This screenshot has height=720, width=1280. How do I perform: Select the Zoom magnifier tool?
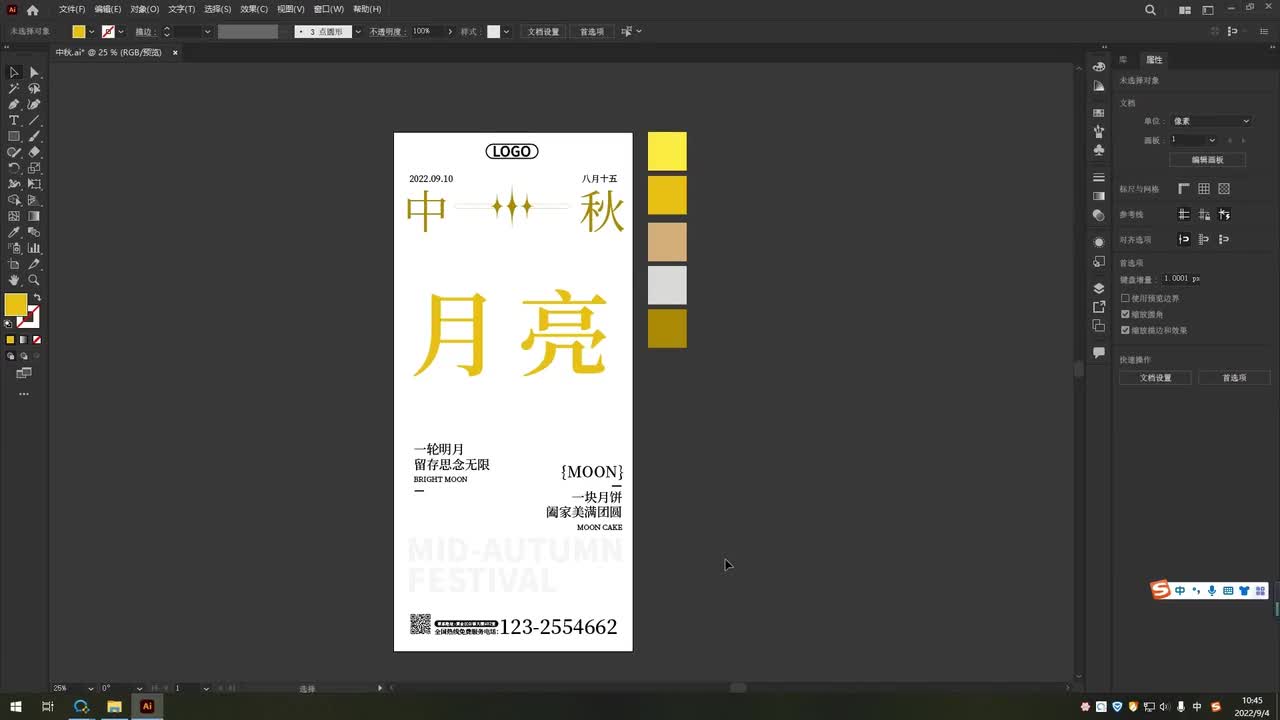34,280
